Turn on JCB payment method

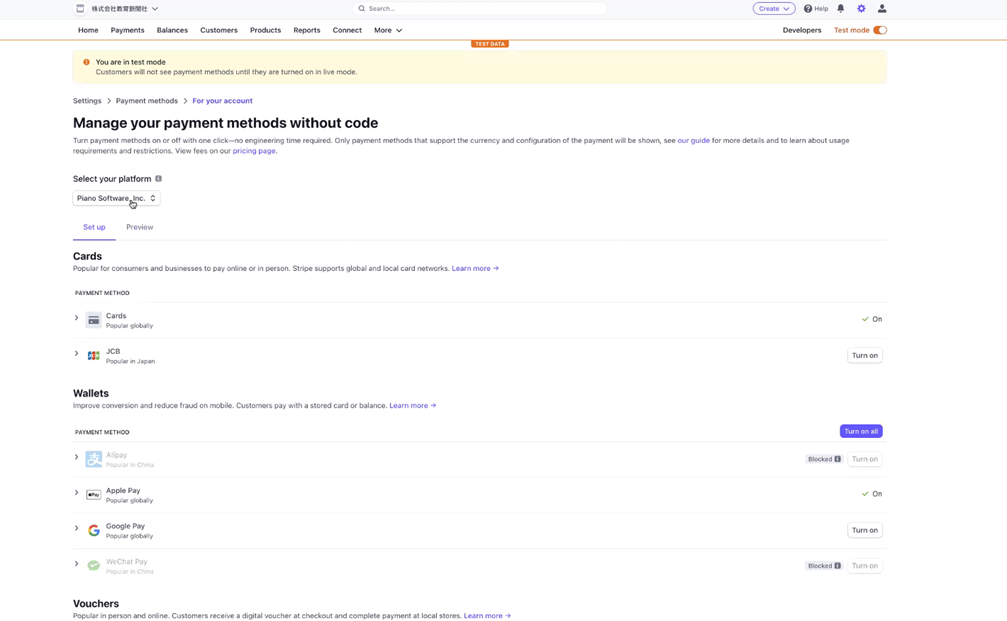click(x=864, y=355)
